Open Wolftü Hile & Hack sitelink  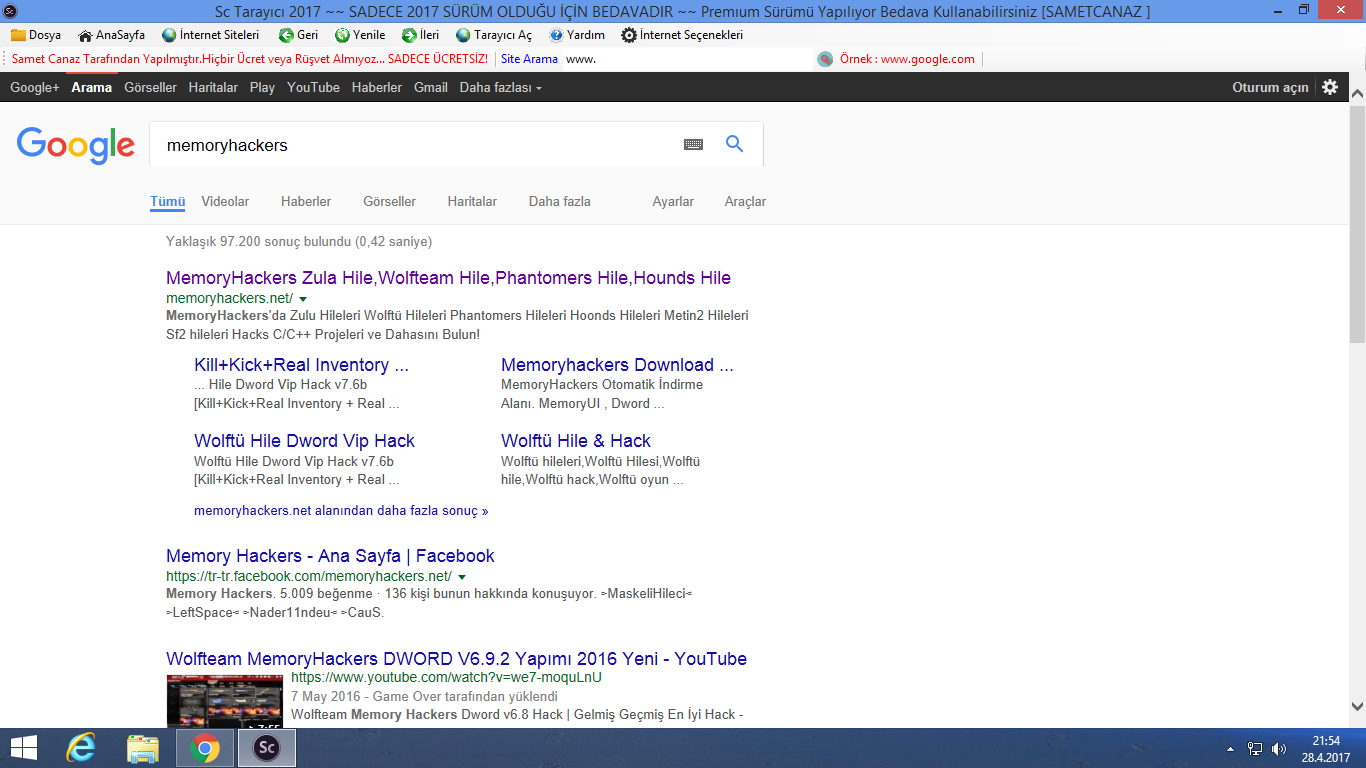[x=576, y=441]
